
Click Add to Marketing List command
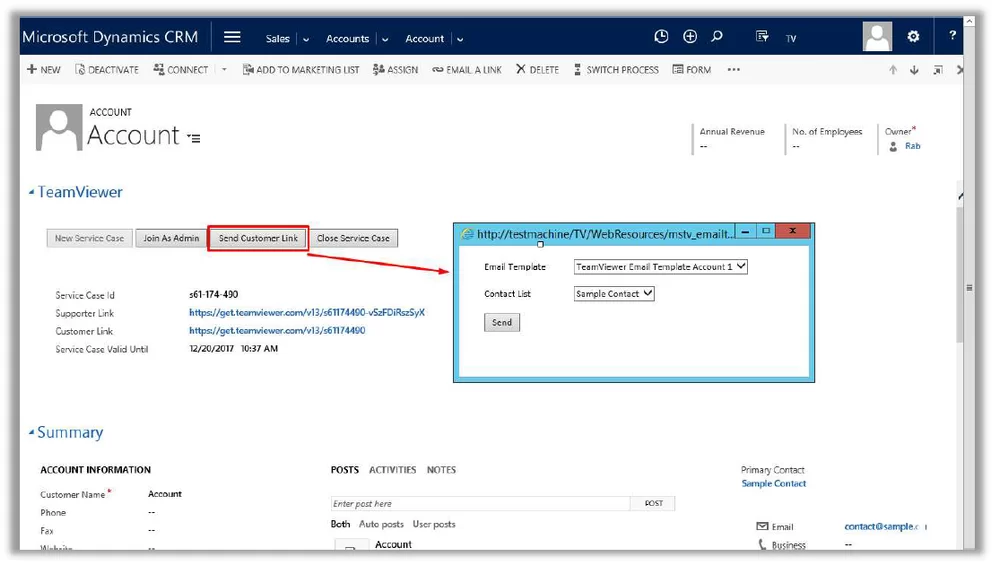(301, 70)
